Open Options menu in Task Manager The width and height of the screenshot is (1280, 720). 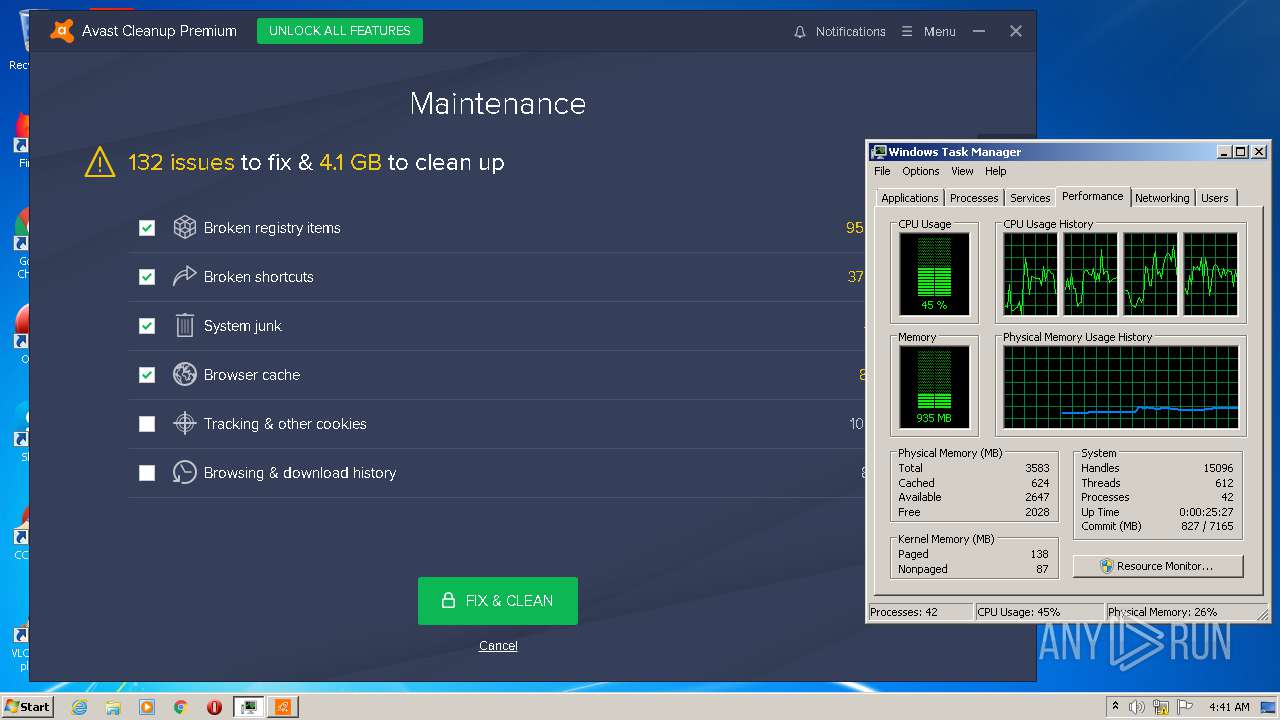921,171
